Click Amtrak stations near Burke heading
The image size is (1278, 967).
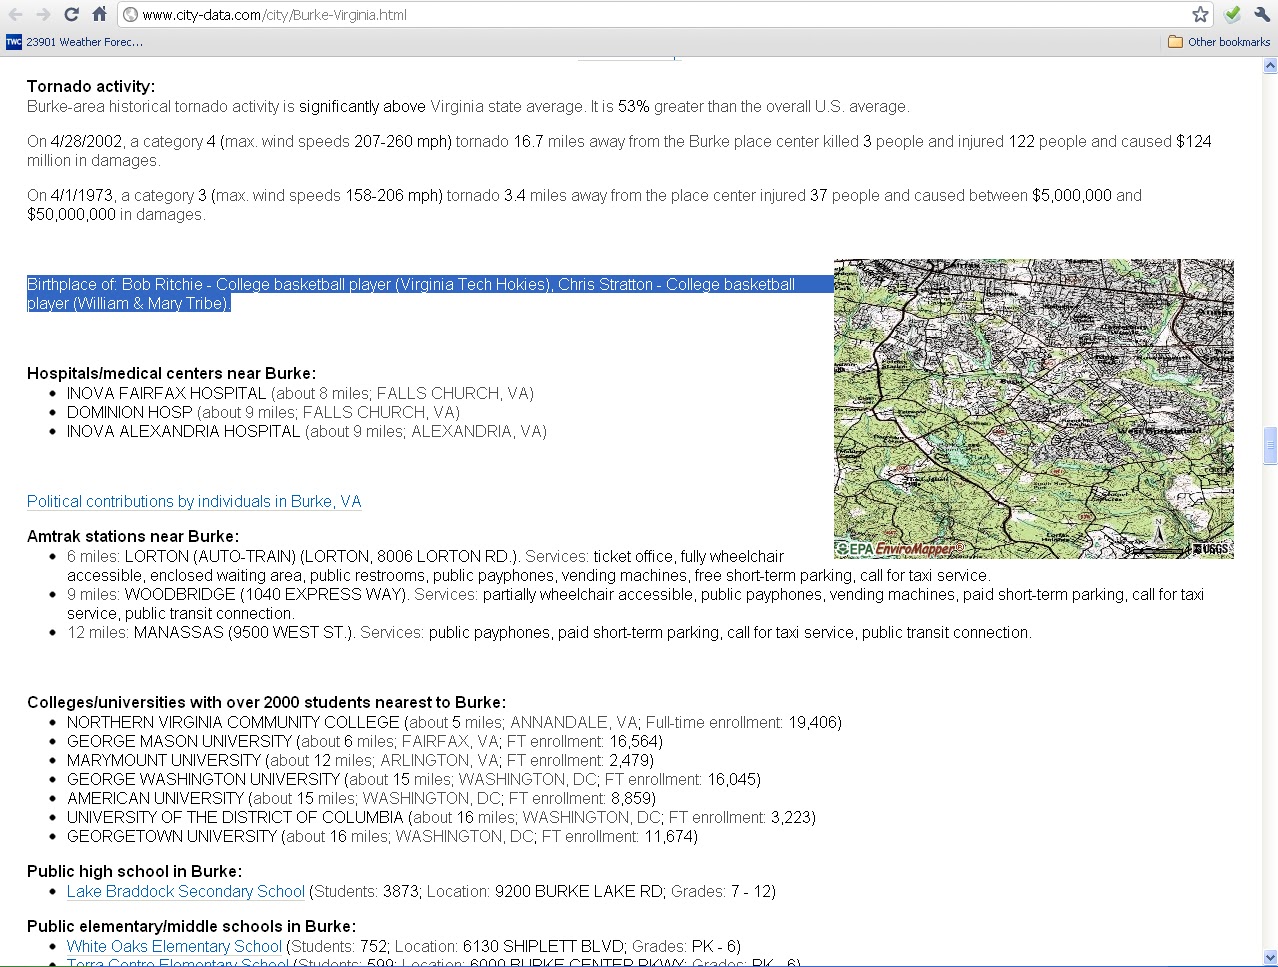tap(133, 536)
